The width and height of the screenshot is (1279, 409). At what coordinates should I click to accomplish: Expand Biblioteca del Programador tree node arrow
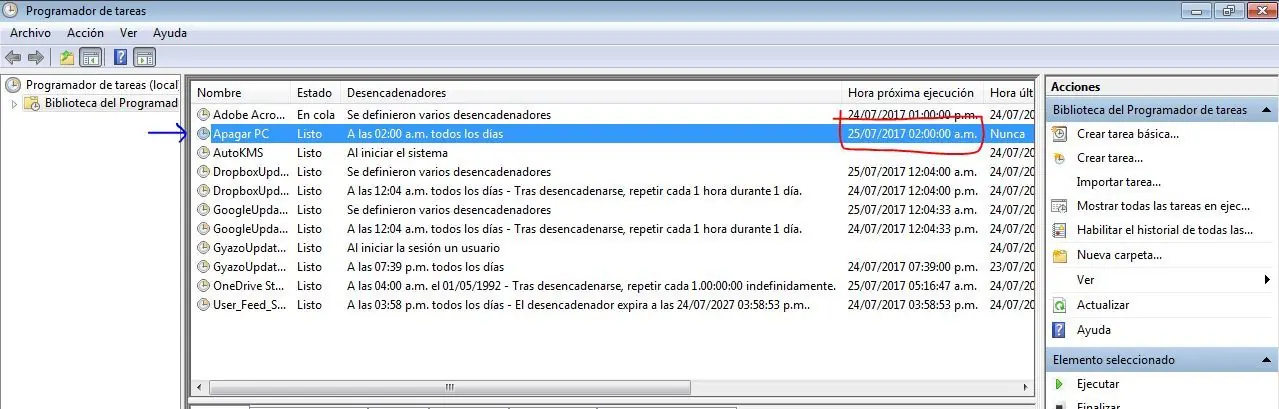(x=14, y=104)
